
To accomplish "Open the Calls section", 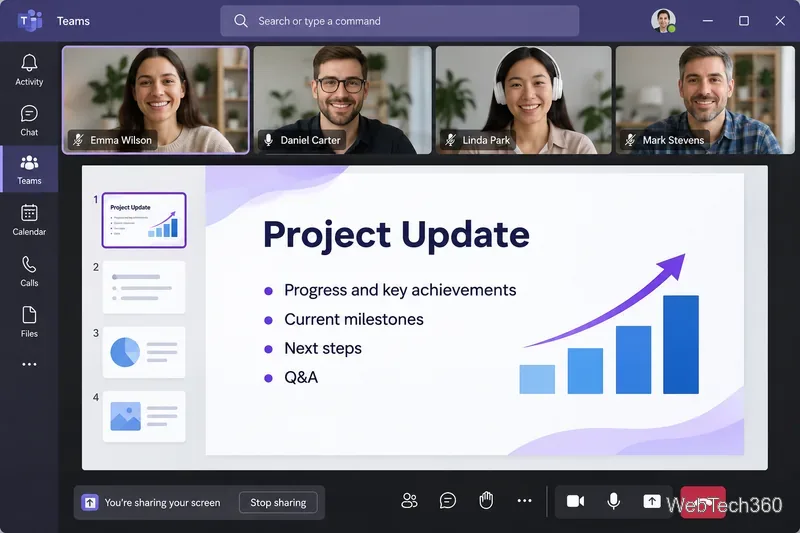I will pyautogui.click(x=29, y=271).
